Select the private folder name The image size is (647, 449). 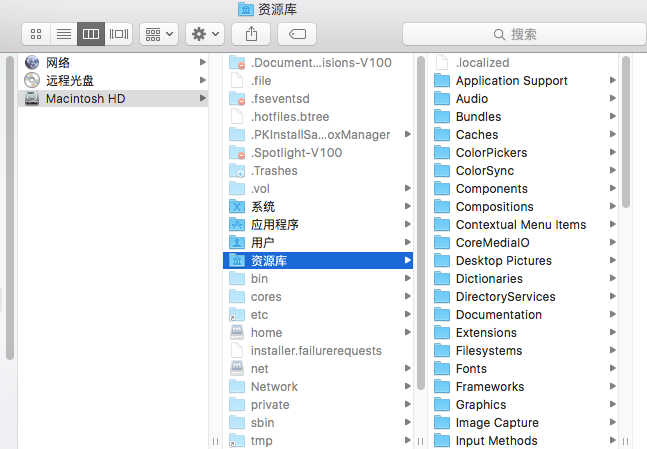pyautogui.click(x=270, y=404)
